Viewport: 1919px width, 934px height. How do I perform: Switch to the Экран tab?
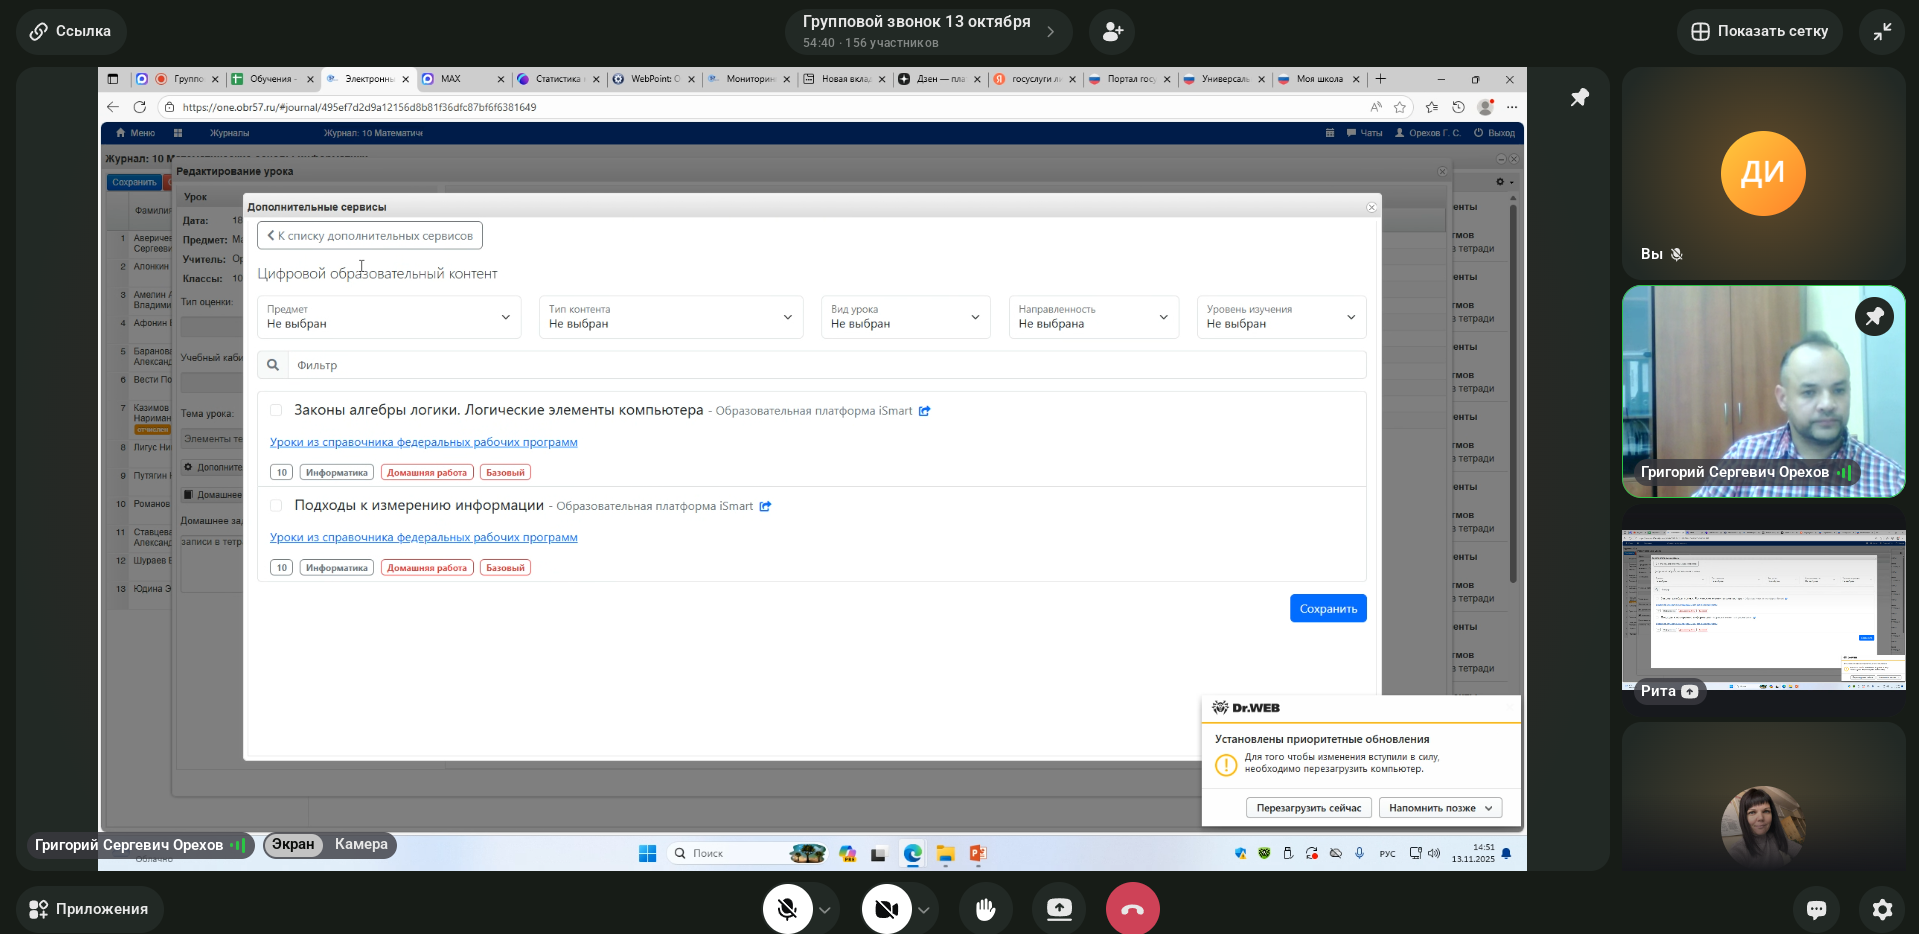point(293,845)
